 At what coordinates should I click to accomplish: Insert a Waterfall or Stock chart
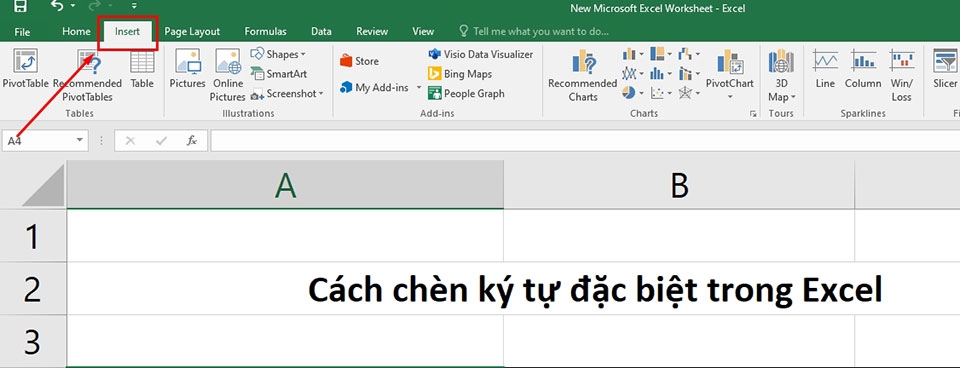click(689, 54)
